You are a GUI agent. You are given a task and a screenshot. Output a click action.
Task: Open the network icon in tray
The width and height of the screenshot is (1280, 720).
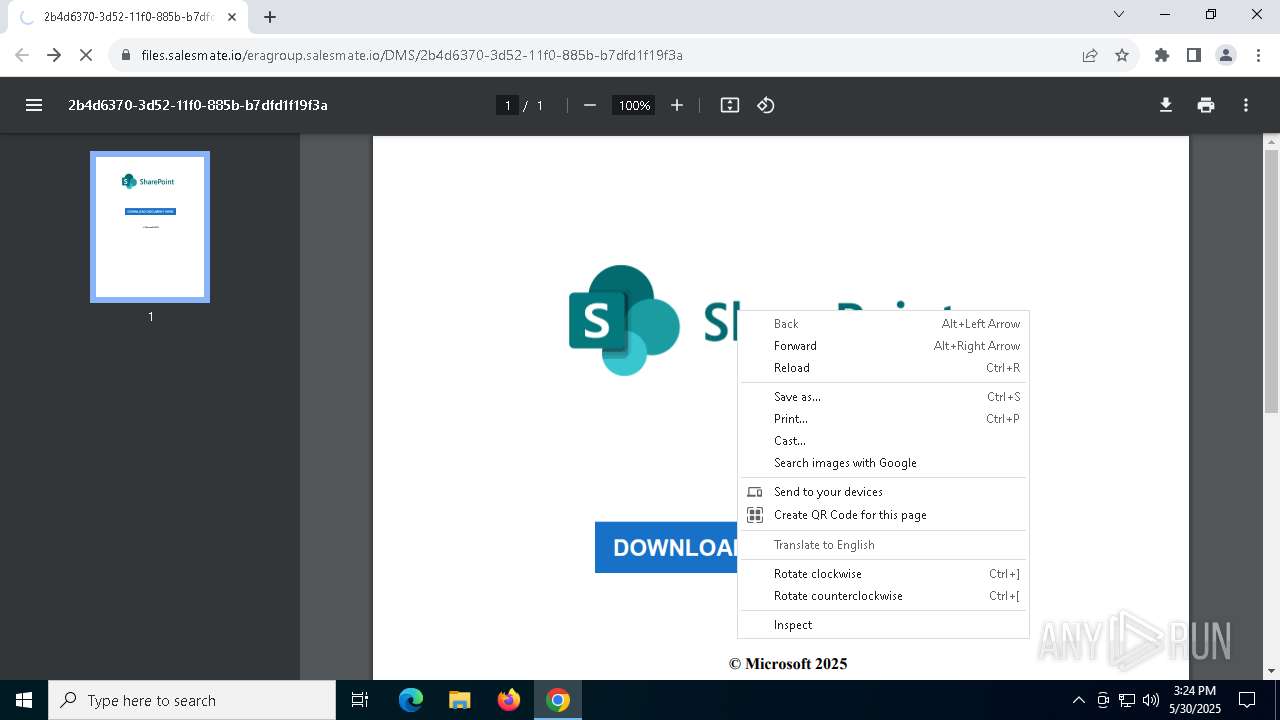coord(1127,700)
